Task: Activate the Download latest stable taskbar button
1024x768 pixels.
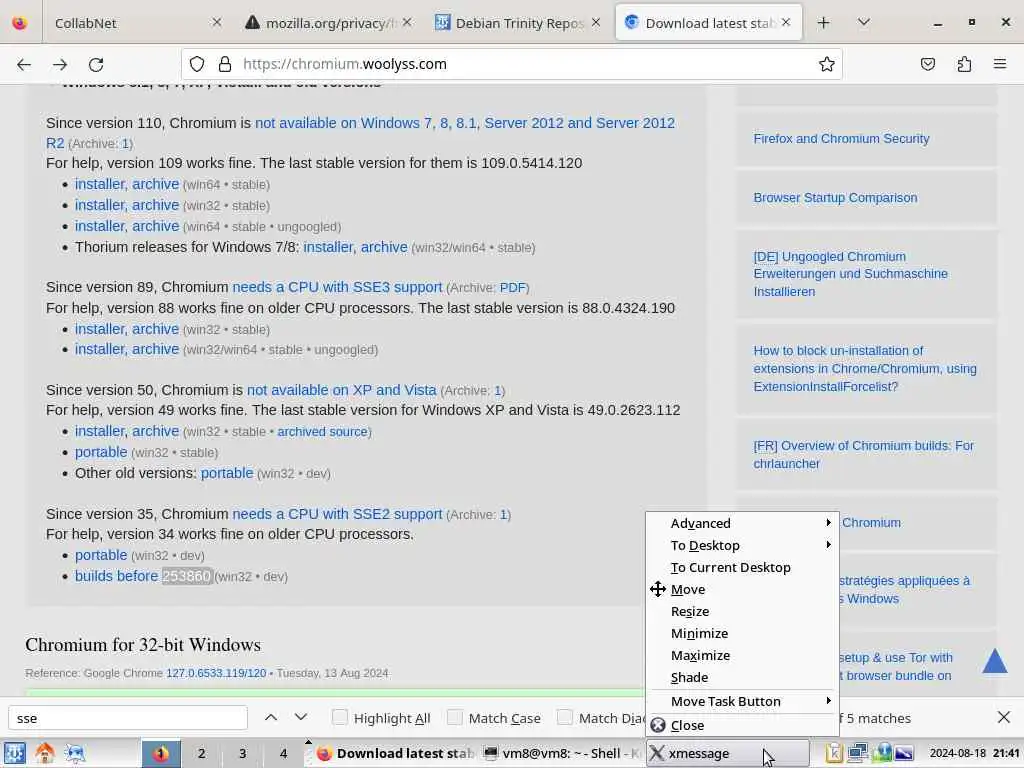Action: pyautogui.click(x=394, y=753)
